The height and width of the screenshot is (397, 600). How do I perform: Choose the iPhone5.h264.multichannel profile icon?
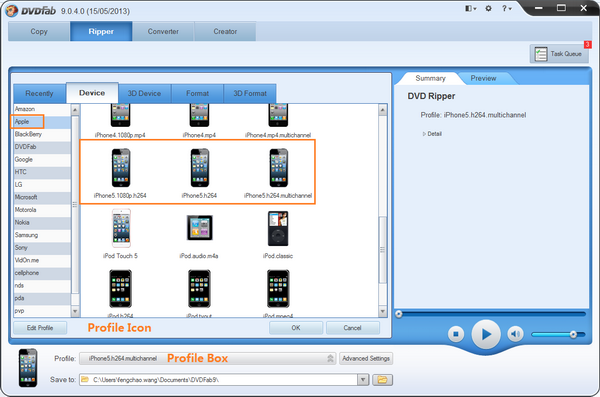278,168
